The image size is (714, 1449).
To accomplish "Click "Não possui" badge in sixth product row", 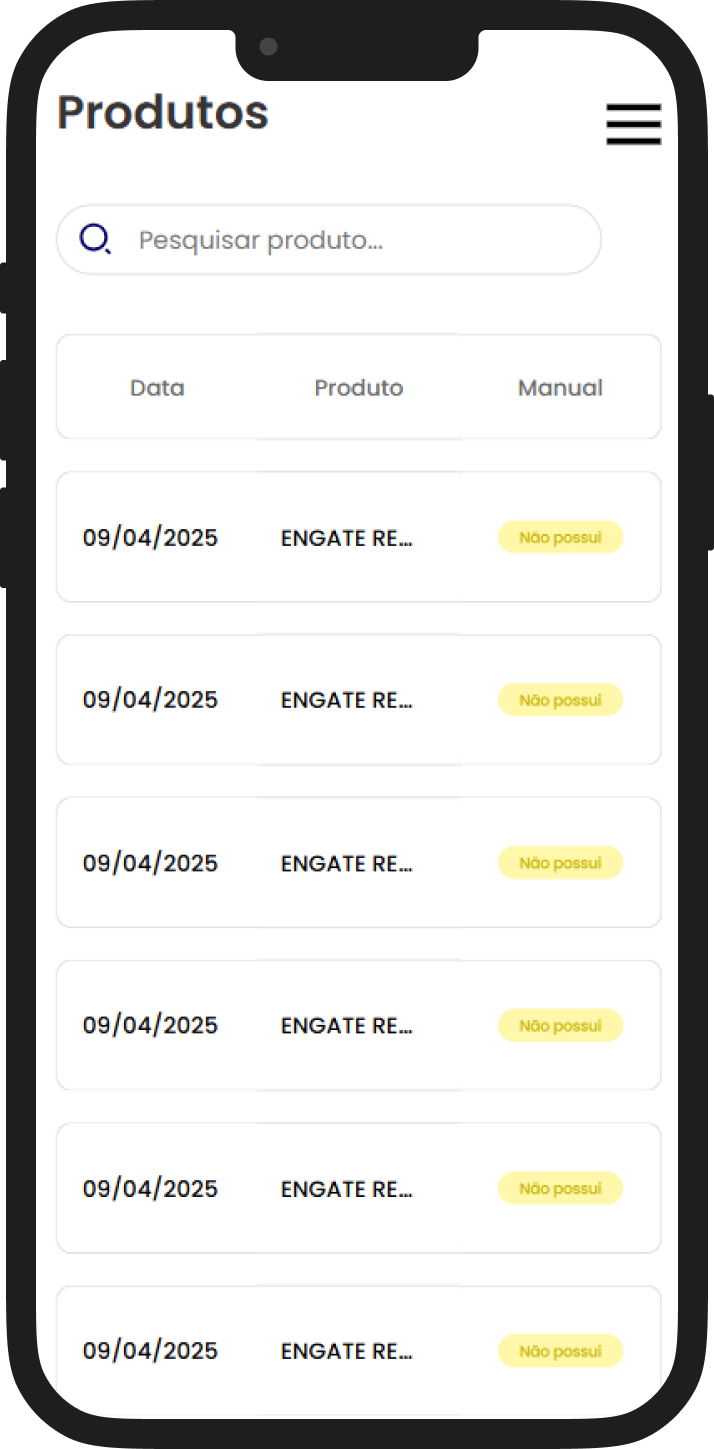I will [560, 1352].
